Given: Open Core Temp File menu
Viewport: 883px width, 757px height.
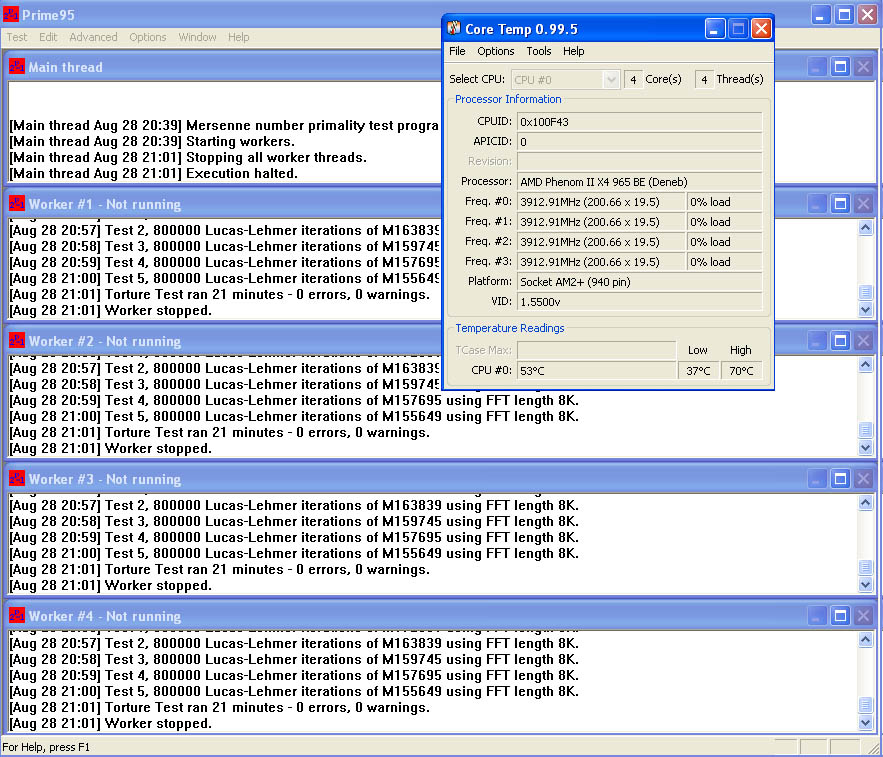Looking at the screenshot, I should pyautogui.click(x=457, y=51).
